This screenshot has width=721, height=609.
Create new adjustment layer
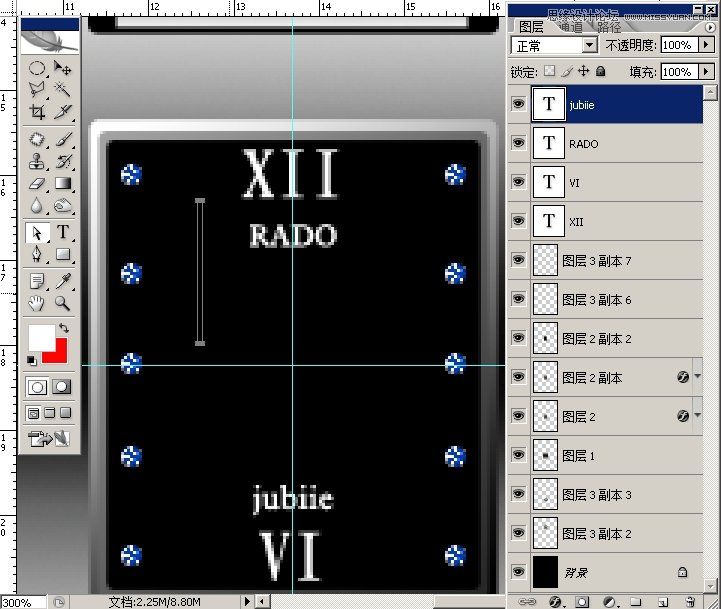[610, 601]
